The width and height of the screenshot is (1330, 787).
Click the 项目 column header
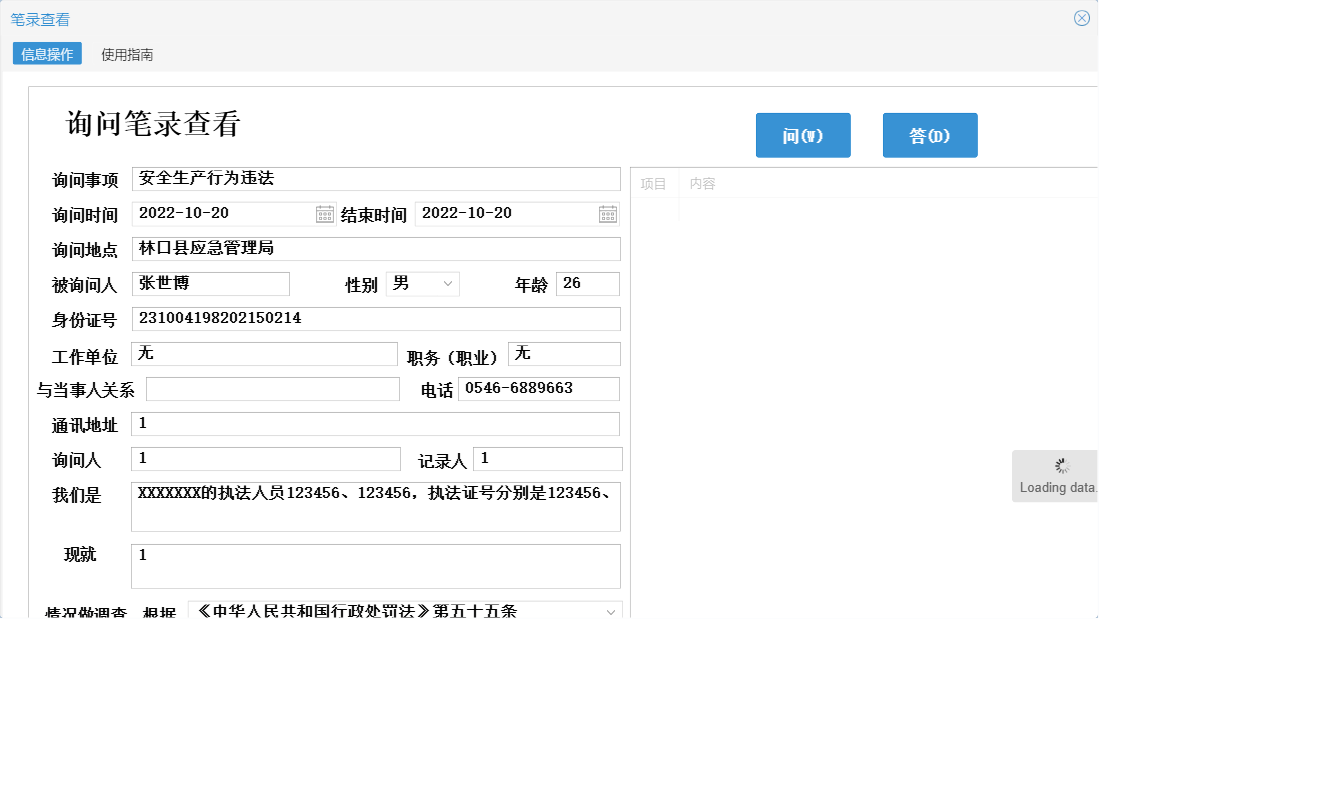(x=655, y=182)
